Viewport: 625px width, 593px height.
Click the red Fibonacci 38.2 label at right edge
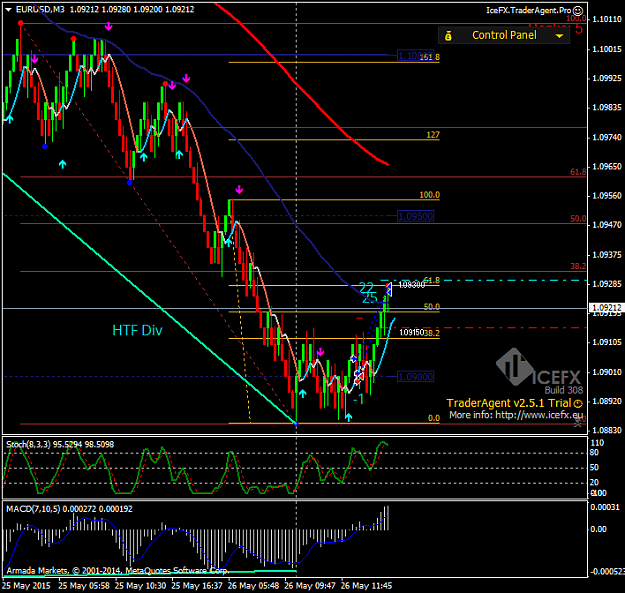[x=578, y=266]
